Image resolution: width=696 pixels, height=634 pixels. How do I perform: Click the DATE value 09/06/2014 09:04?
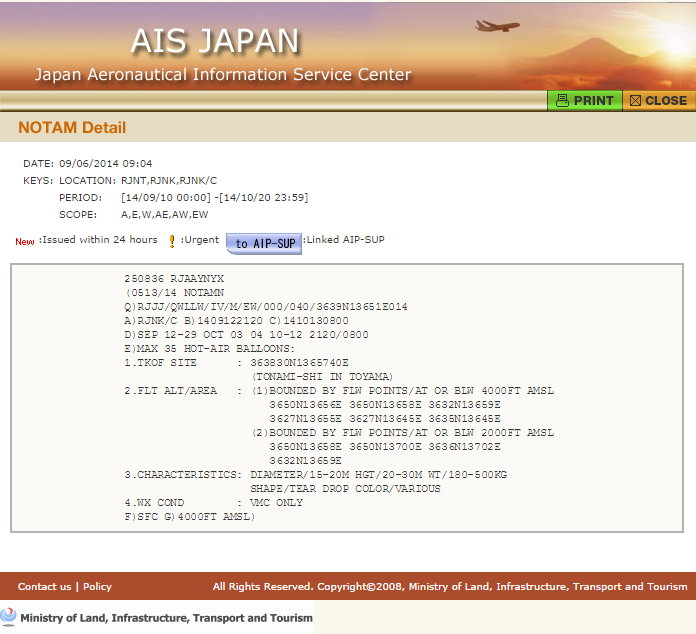[x=105, y=163]
